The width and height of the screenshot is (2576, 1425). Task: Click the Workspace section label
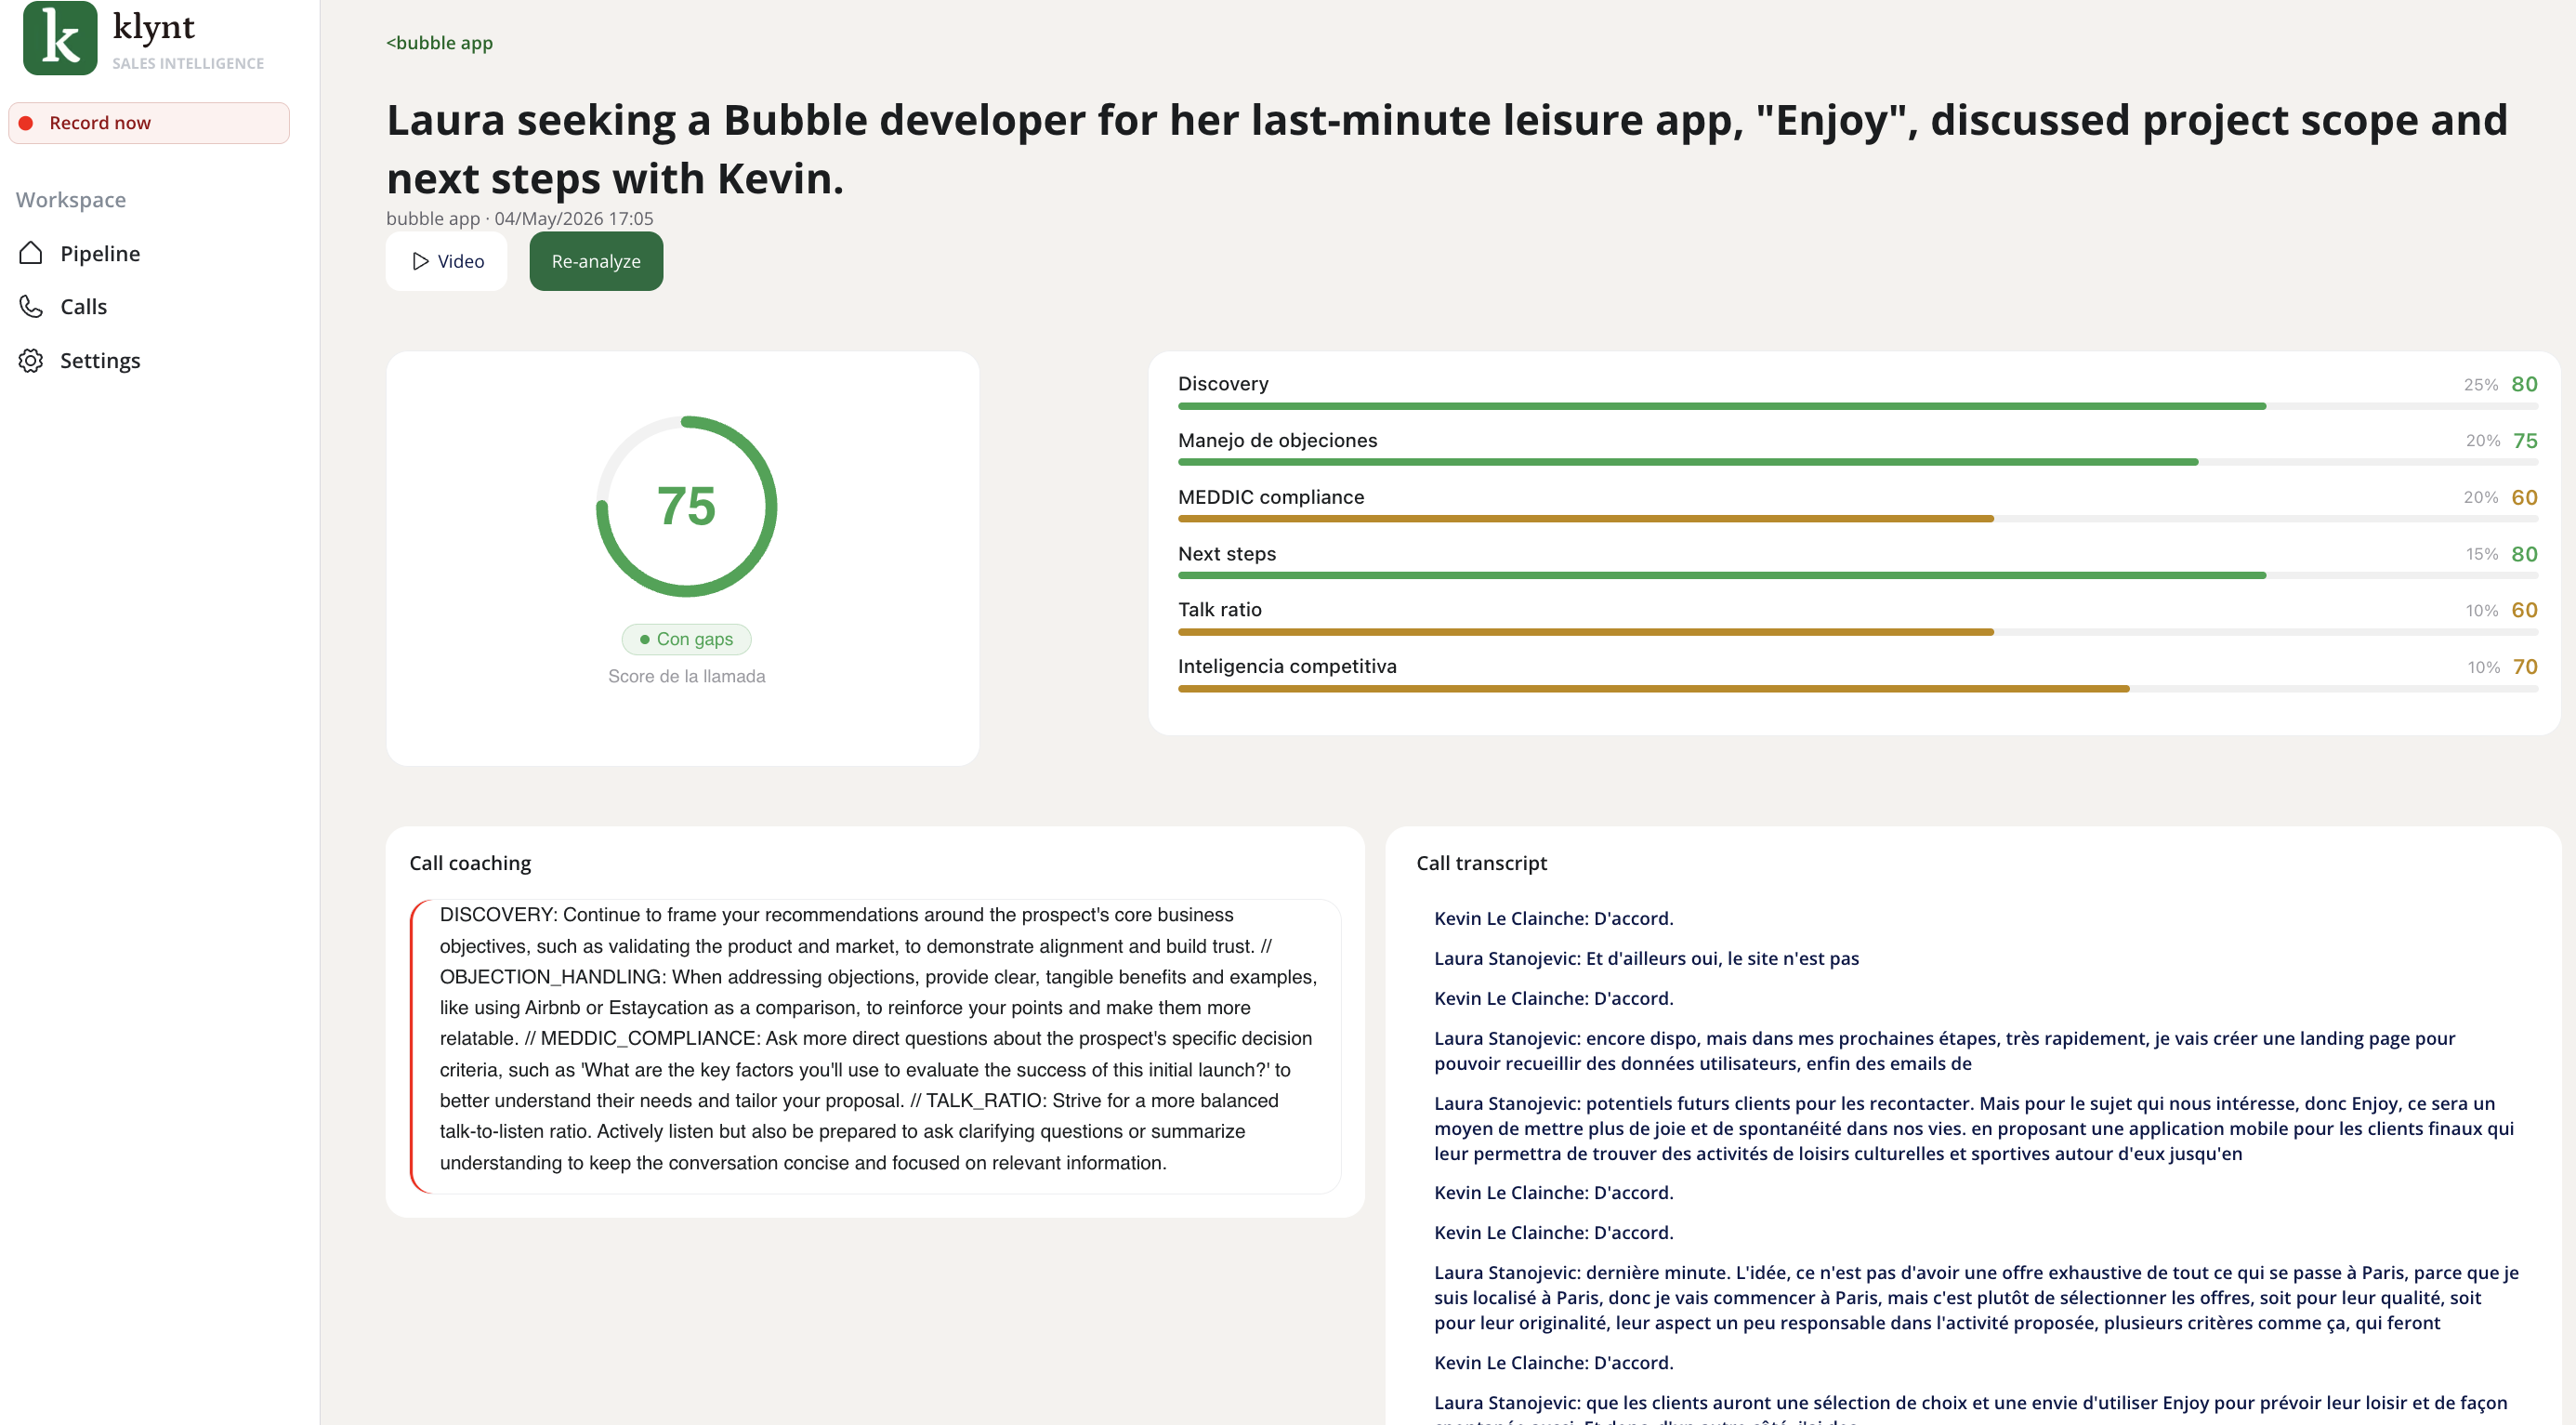71,199
